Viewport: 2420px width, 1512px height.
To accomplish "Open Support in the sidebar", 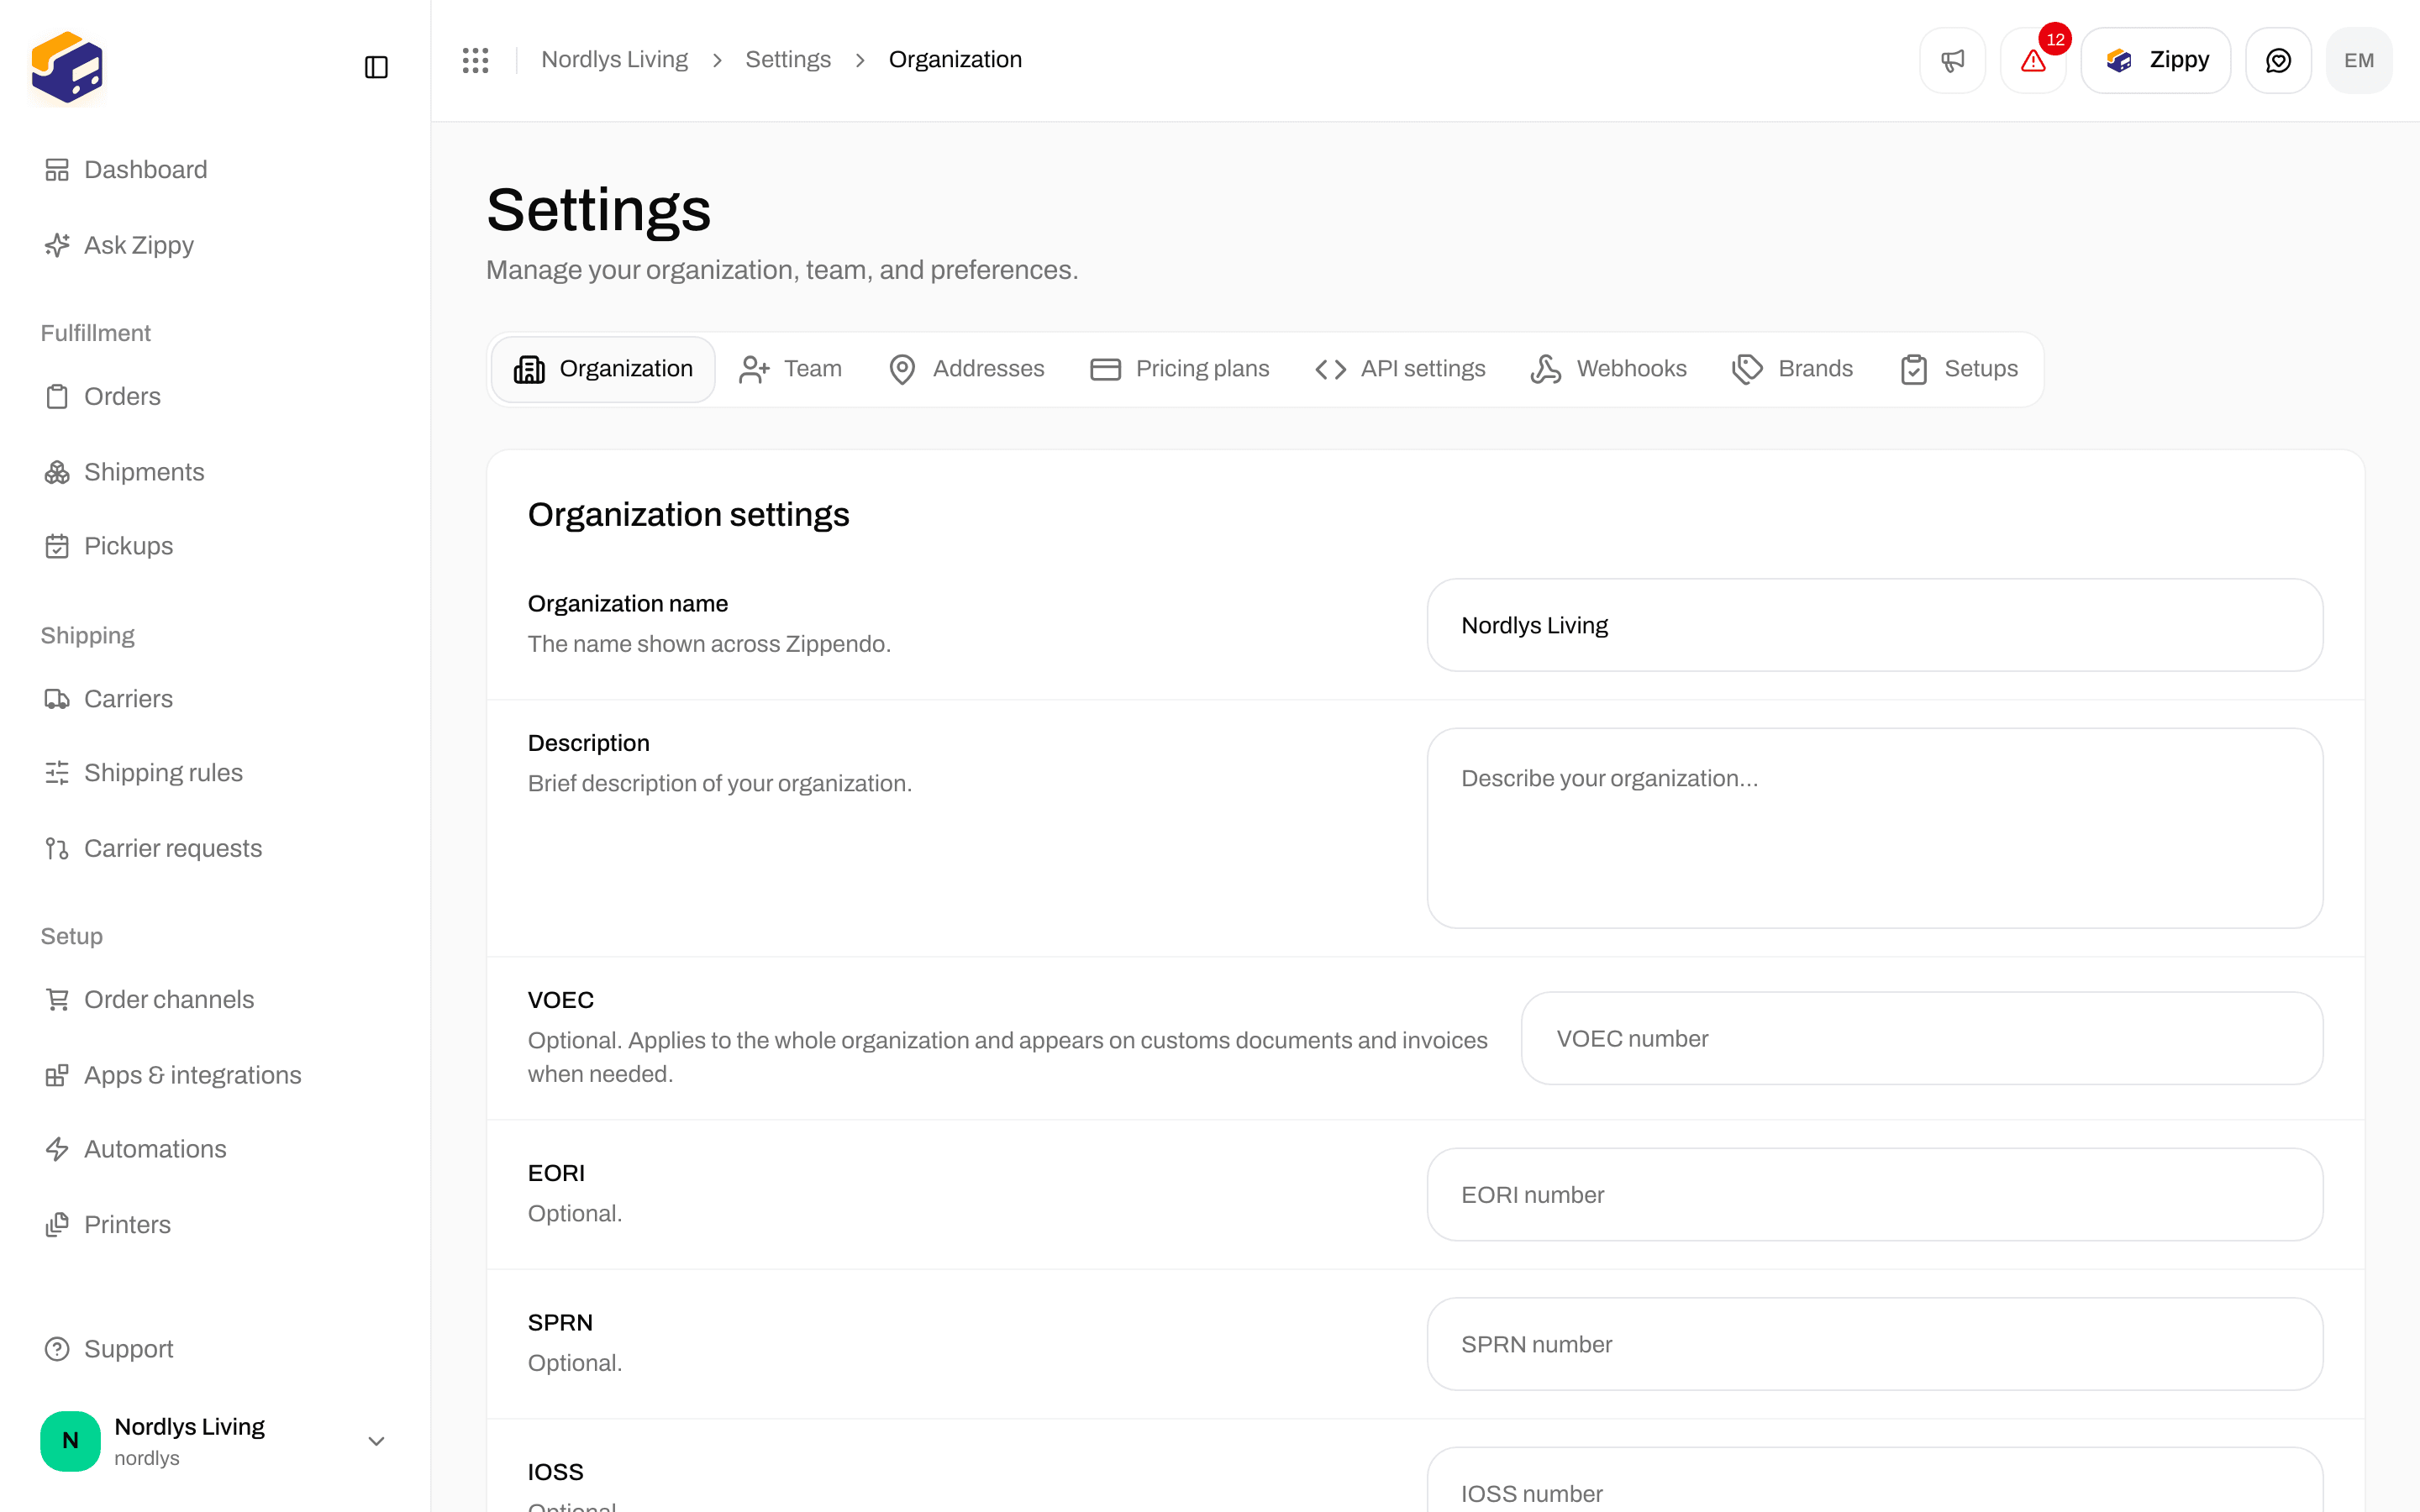I will tap(215, 1349).
